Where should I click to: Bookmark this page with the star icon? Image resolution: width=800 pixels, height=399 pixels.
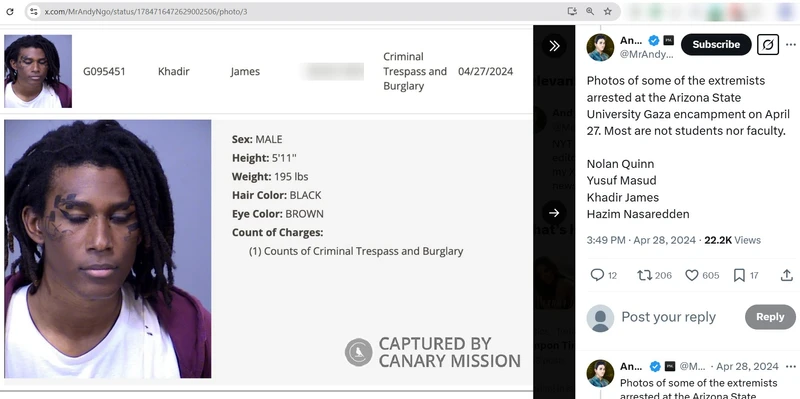608,11
